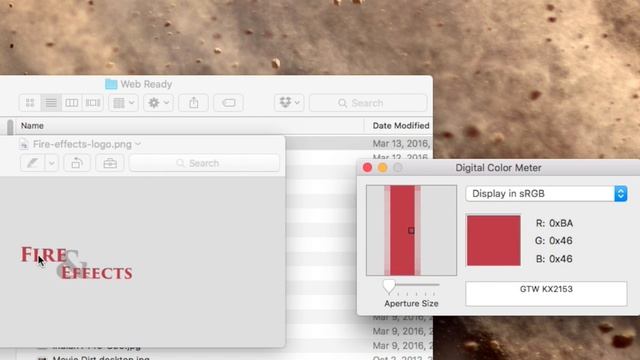Click the GTW KX2153 display name box
This screenshot has height=360, width=640.
coord(546,293)
